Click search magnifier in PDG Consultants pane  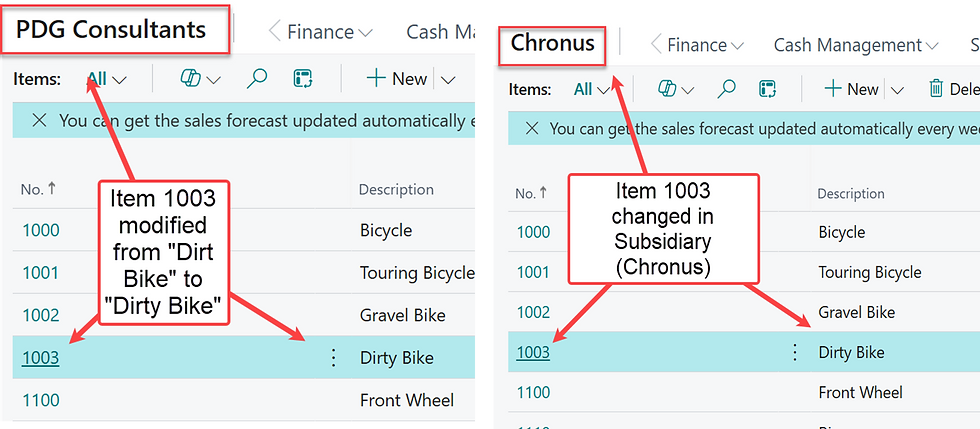coord(256,79)
